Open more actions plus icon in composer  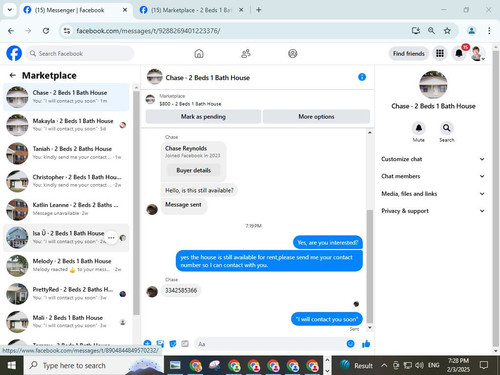click(x=147, y=343)
